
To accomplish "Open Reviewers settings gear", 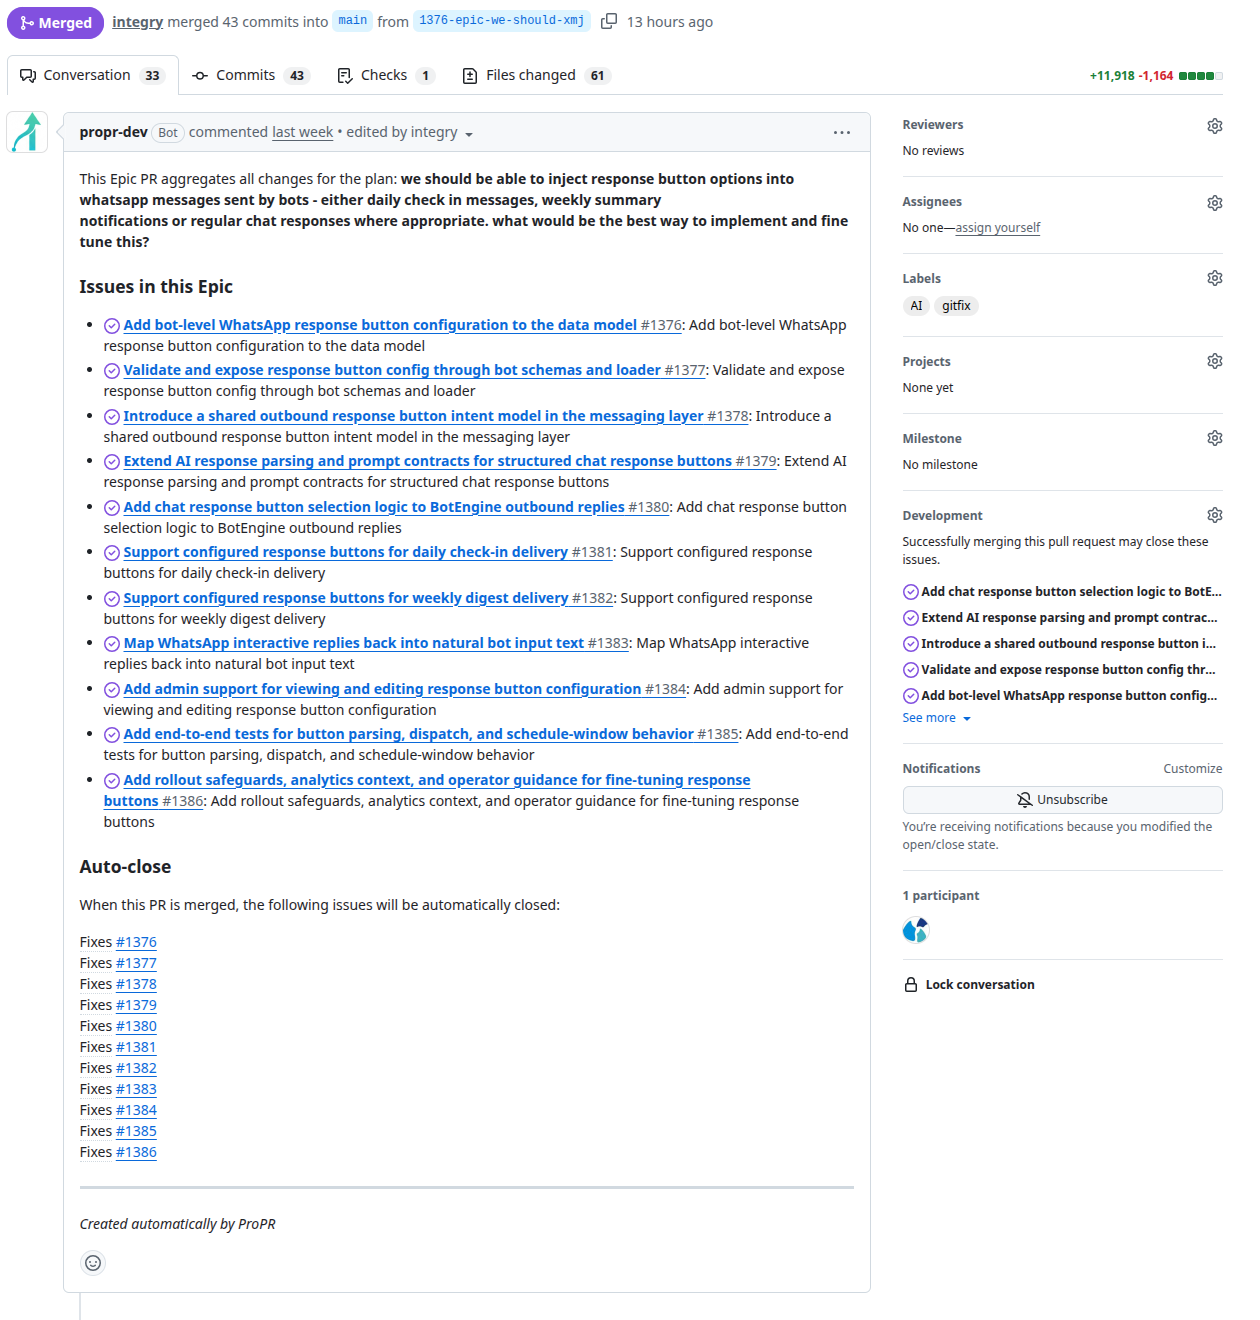I will pos(1214,126).
